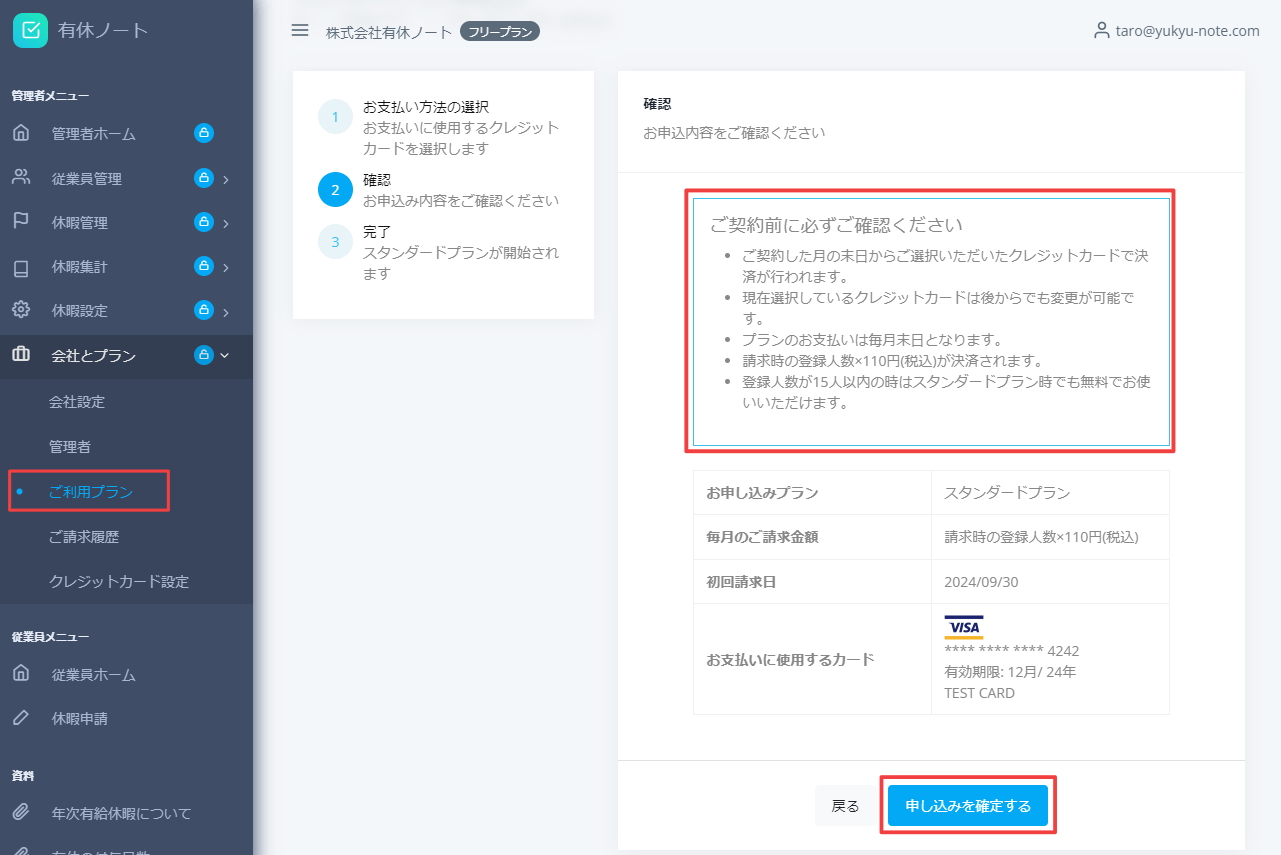Click the 有休ノート logo icon
1281x855 pixels.
pos(29,30)
